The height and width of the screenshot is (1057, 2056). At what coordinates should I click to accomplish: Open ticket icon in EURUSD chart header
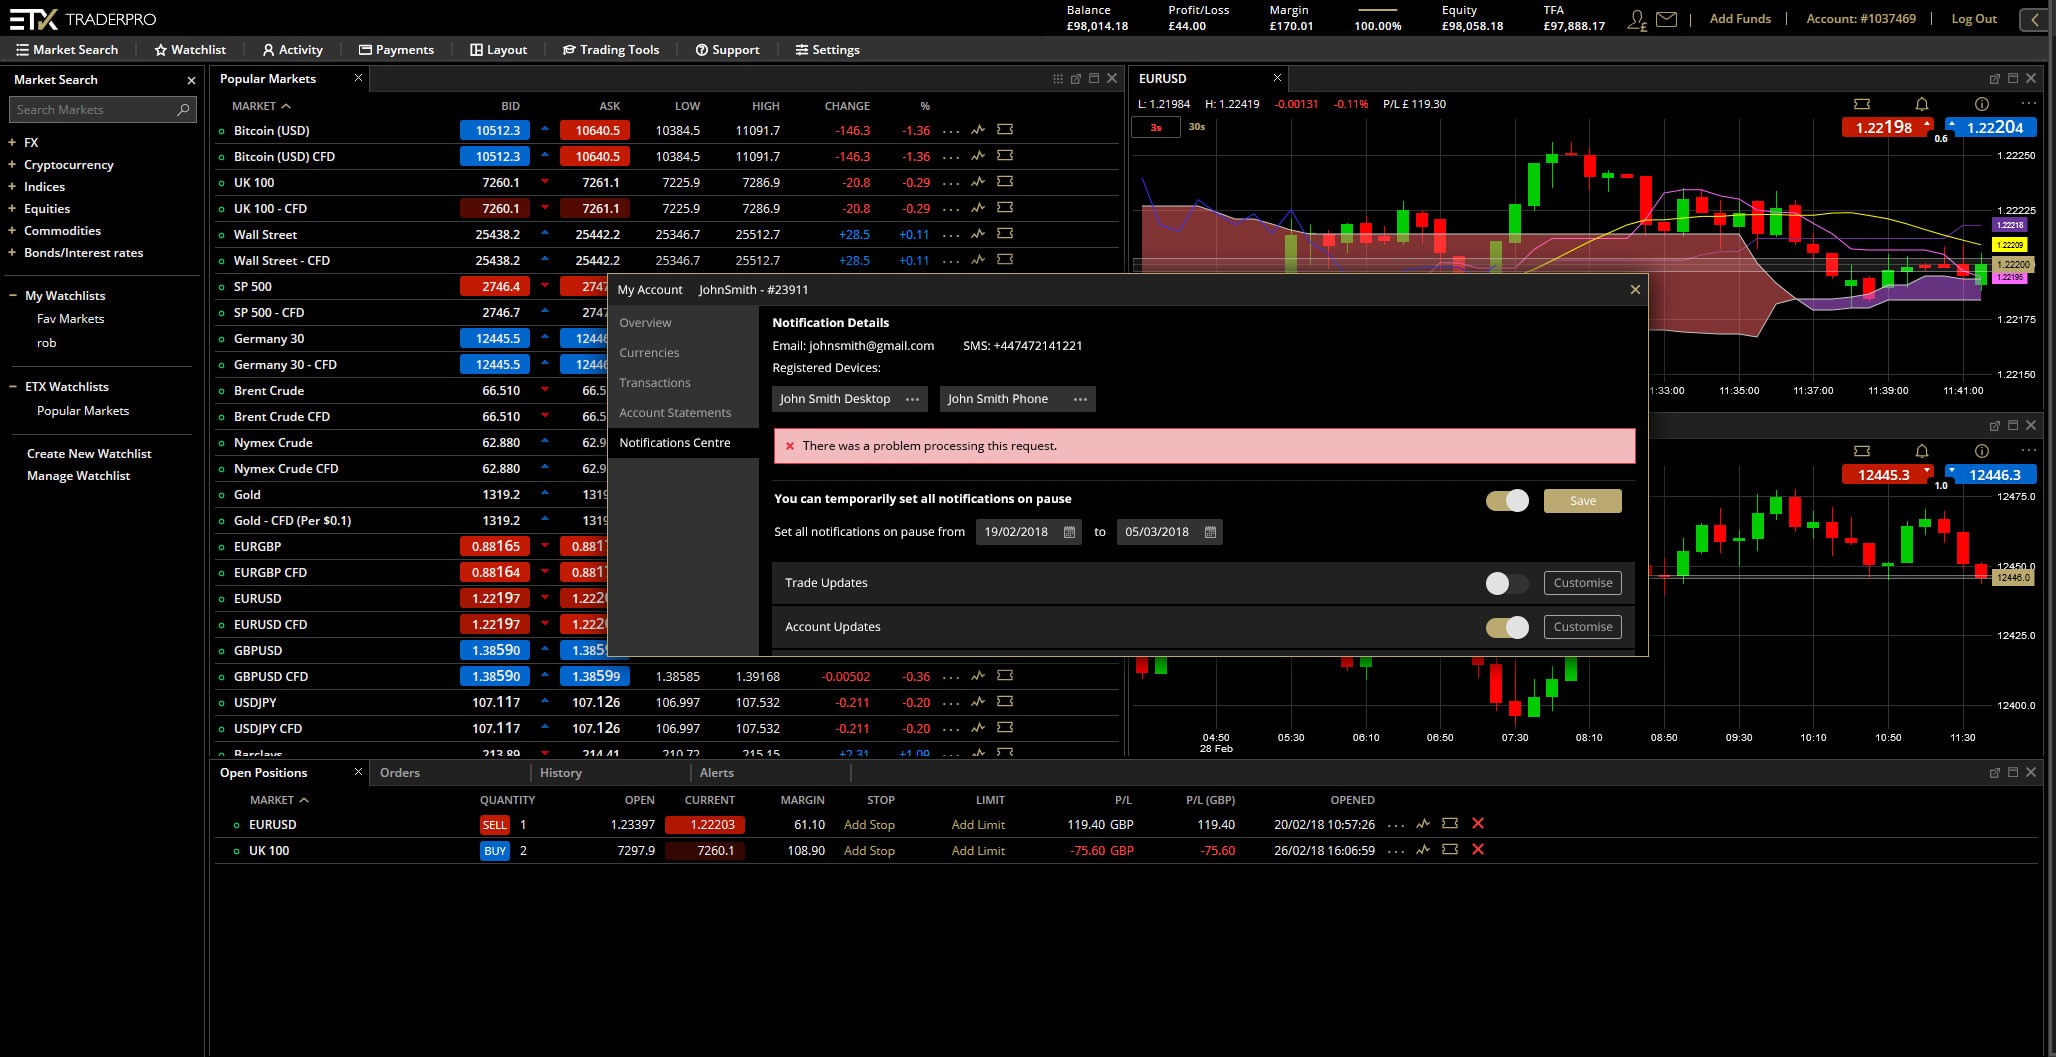pyautogui.click(x=1861, y=104)
